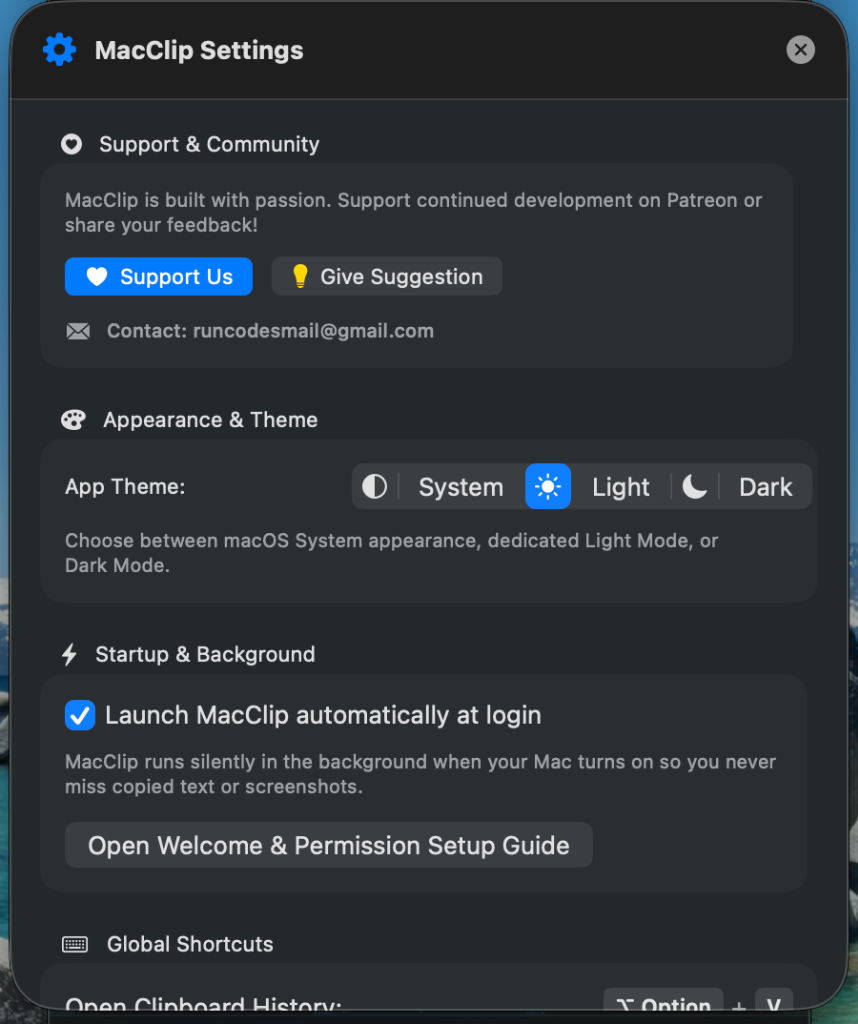
Task: Click the white heart inside Support Us
Action: [x=97, y=276]
